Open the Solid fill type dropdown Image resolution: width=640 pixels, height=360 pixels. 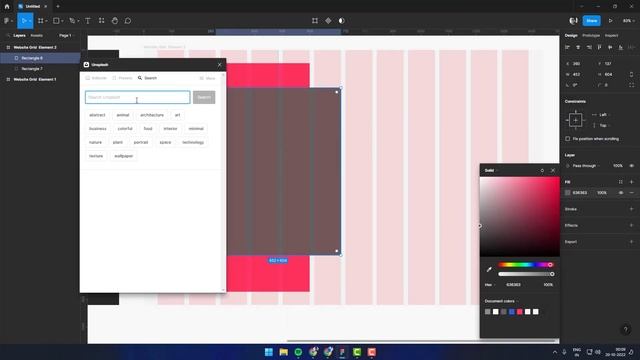tap(491, 170)
